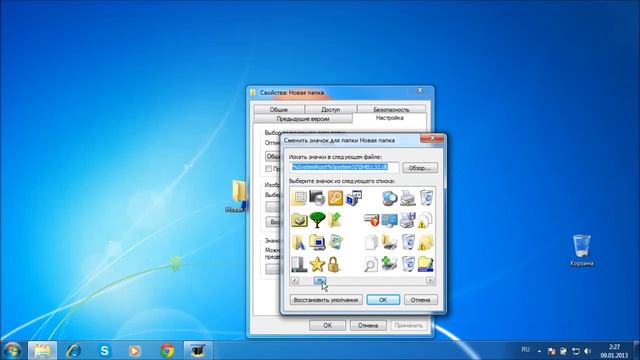Click OK in the Свойства properties window

[327, 326]
